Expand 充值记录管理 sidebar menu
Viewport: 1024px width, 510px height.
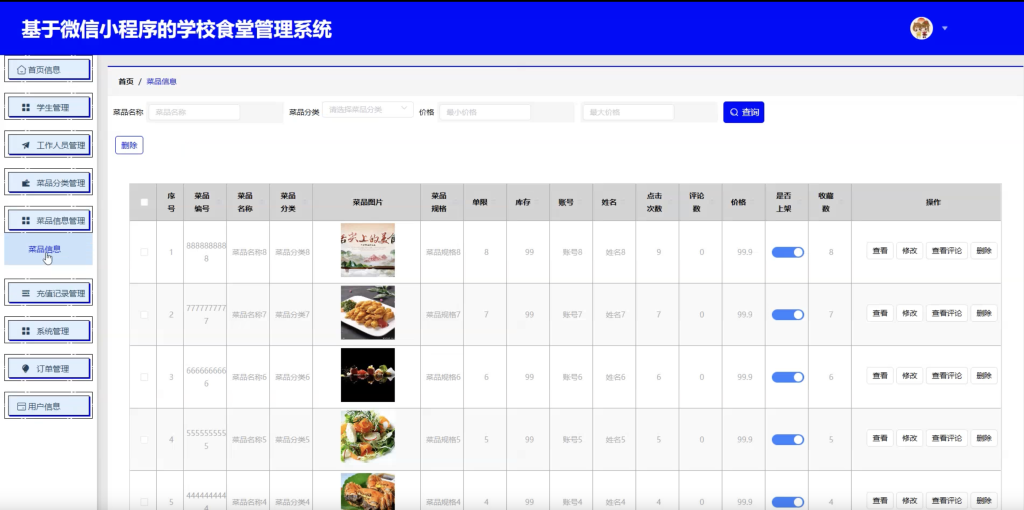tap(48, 293)
